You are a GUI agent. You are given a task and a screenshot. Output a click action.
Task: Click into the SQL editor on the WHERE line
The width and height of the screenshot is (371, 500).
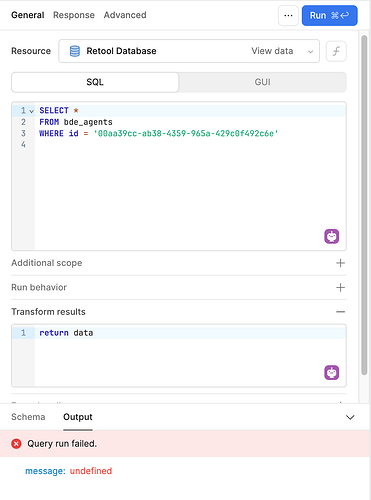190,133
